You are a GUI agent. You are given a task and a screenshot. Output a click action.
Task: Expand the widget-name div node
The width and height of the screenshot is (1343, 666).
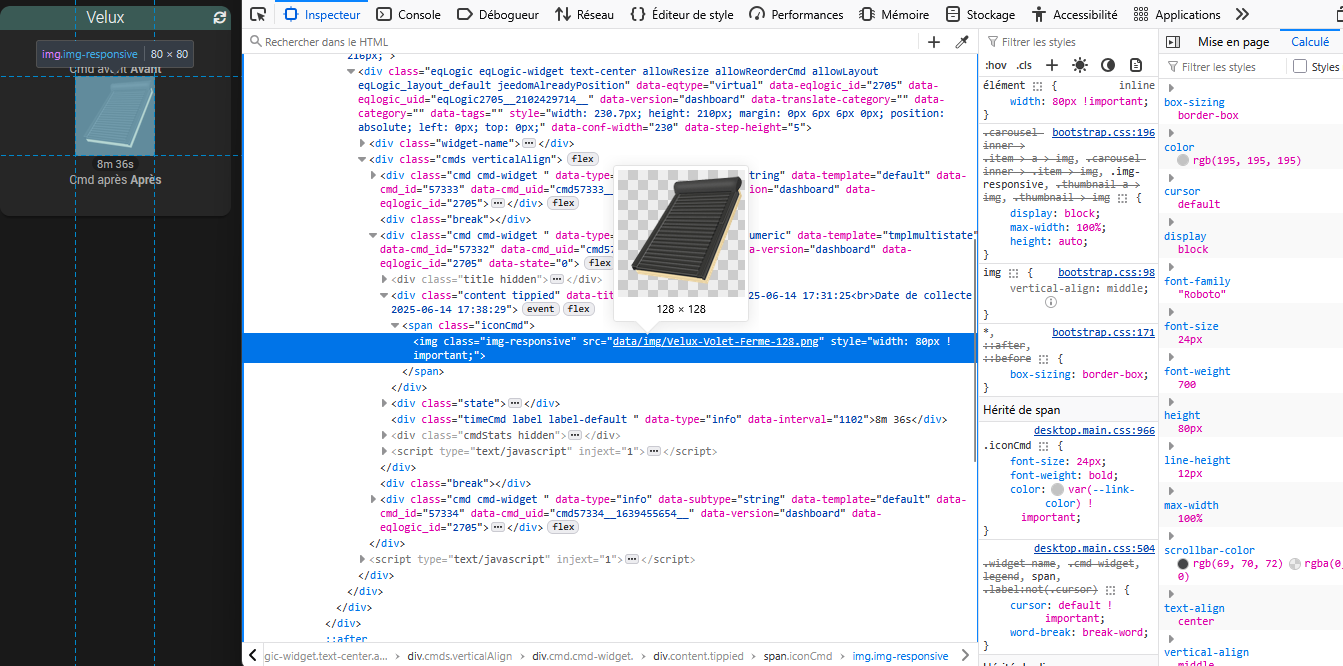[362, 144]
